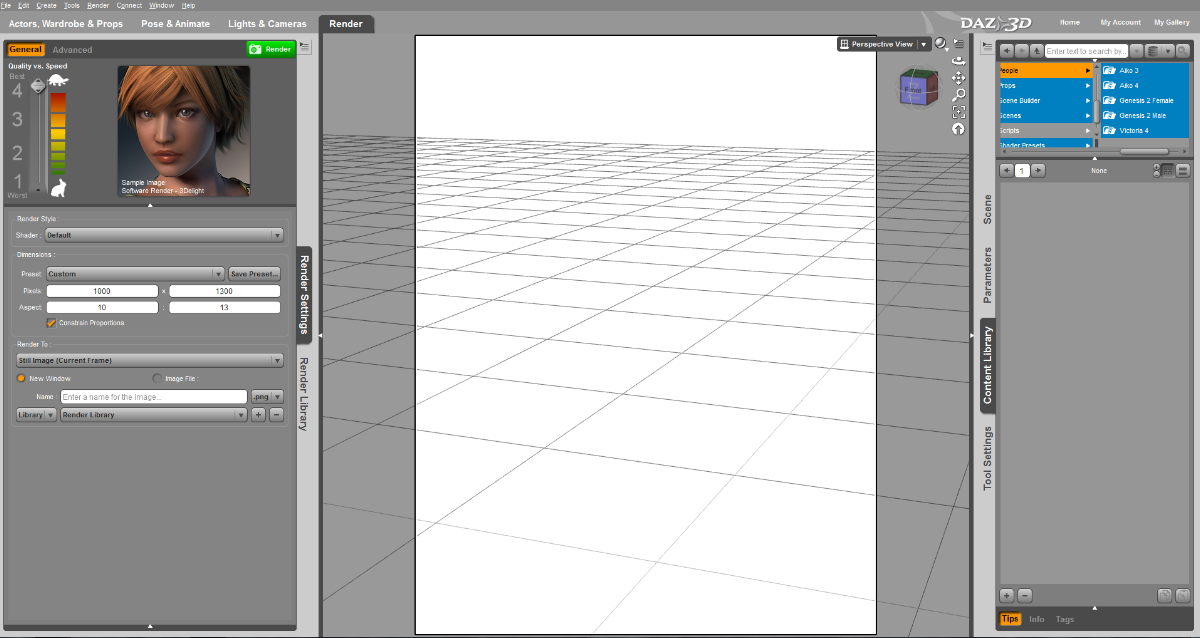This screenshot has width=1200, height=638.
Task: Click the yellow segment of quality meter
Action: (x=58, y=133)
